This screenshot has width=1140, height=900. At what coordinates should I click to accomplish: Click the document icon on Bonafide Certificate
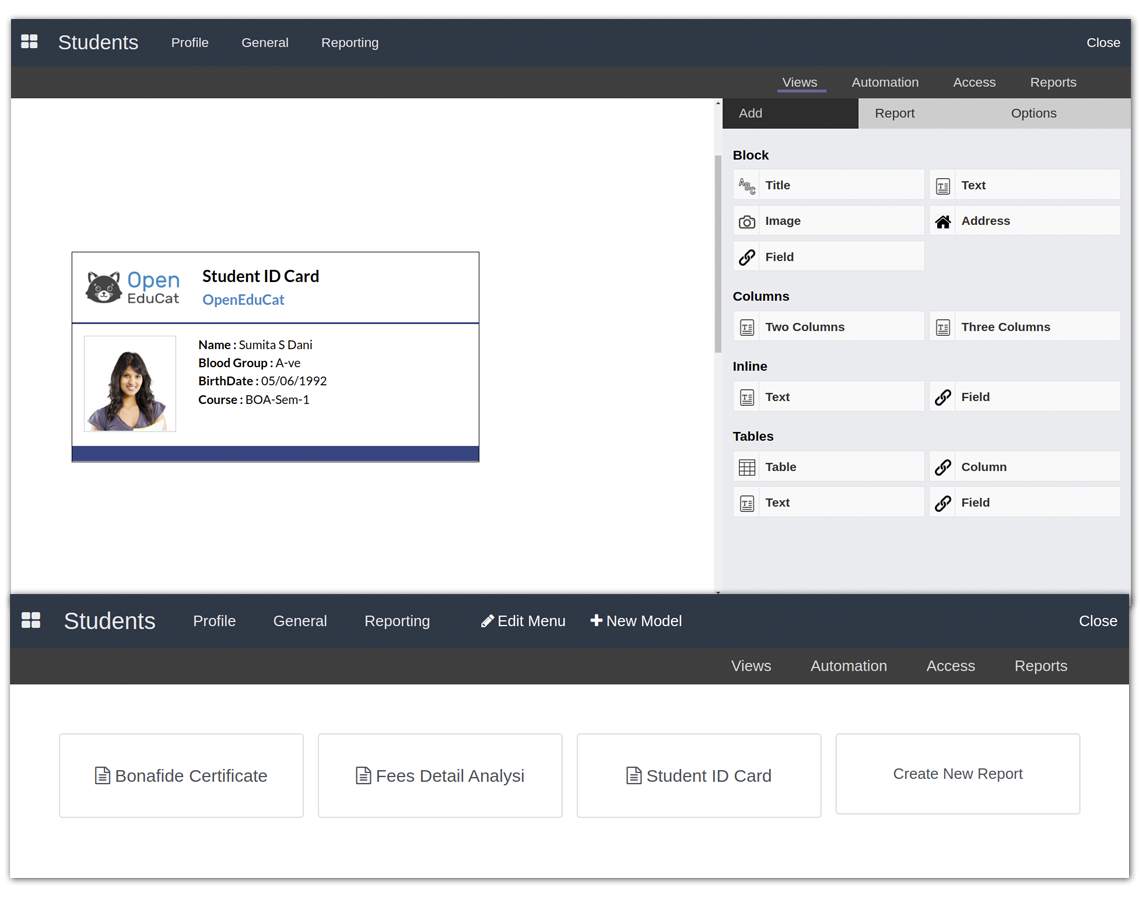(x=102, y=776)
